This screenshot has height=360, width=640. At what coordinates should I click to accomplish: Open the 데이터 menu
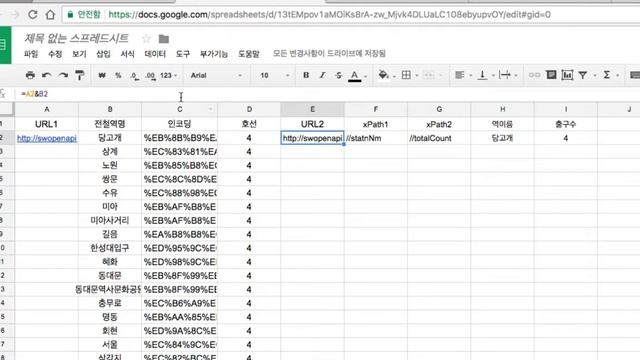155,53
